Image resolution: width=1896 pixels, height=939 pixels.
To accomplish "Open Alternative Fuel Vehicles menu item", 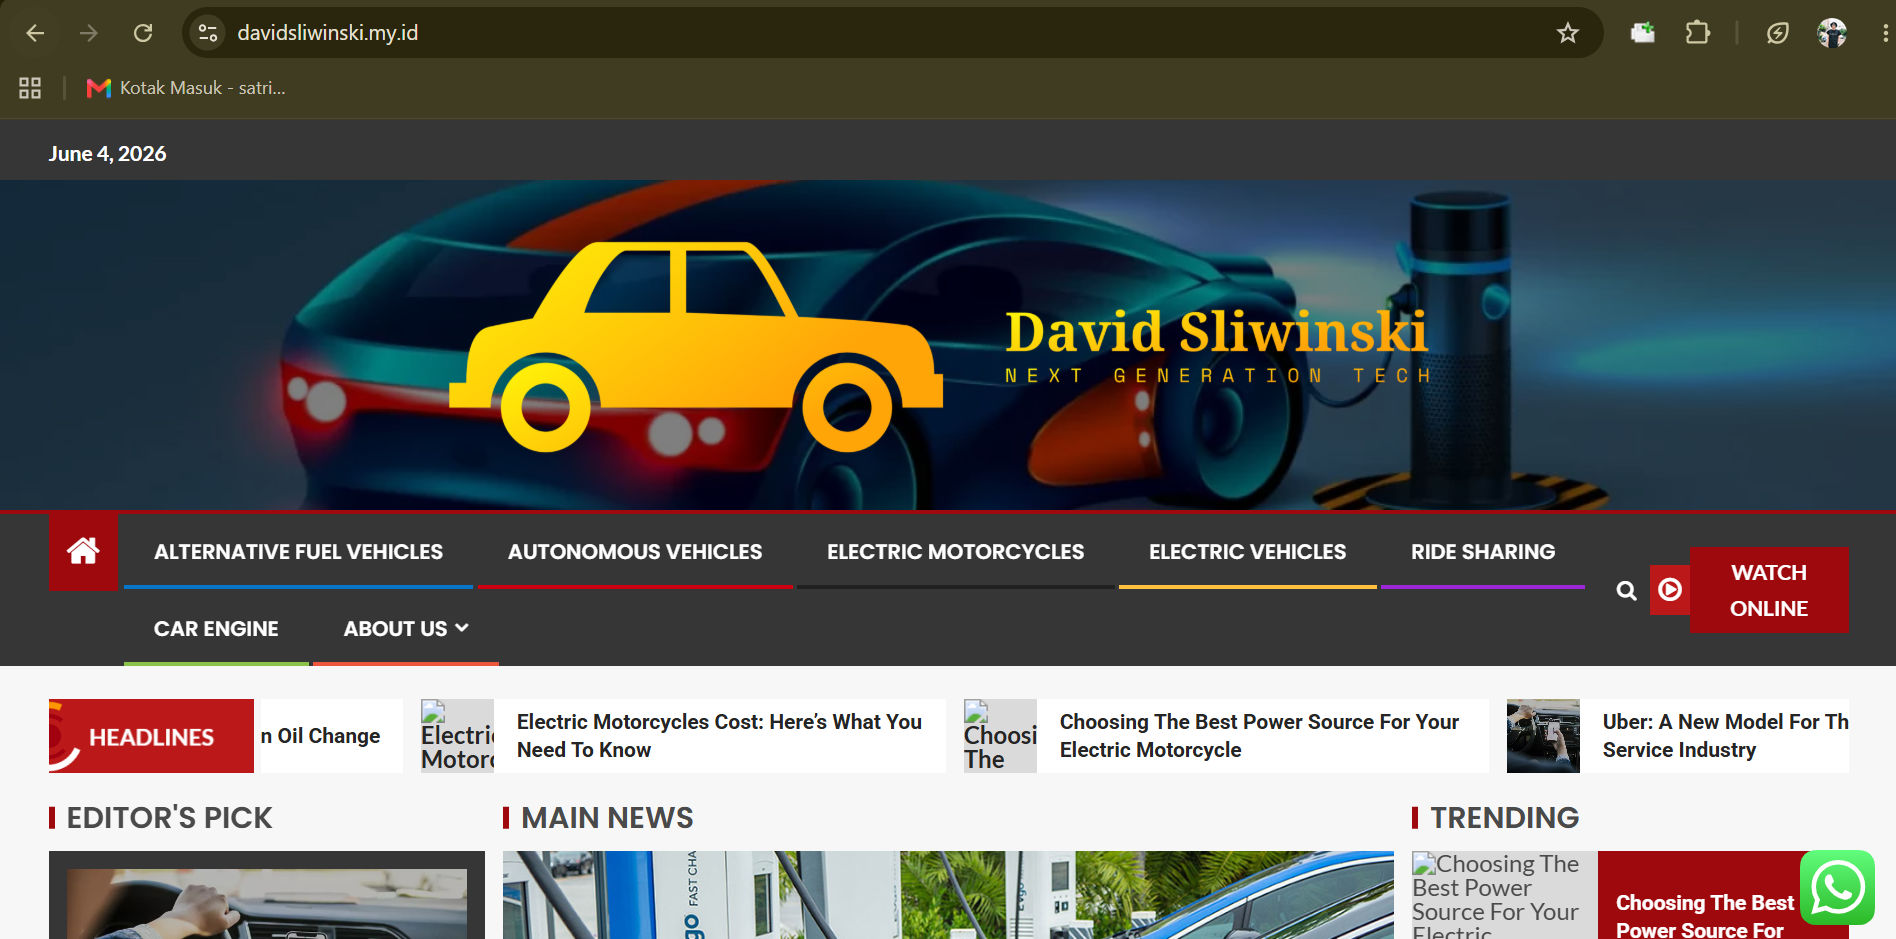I will point(298,552).
